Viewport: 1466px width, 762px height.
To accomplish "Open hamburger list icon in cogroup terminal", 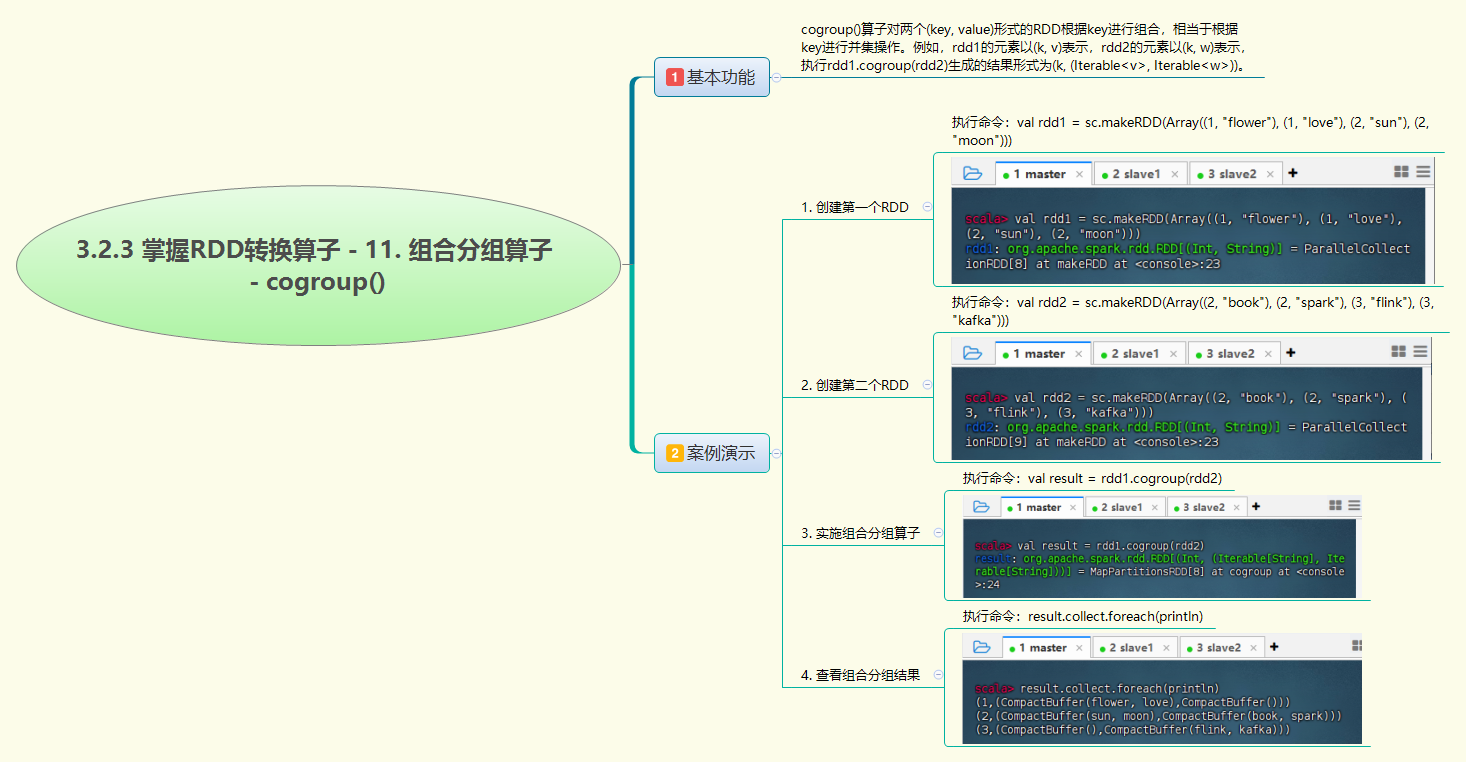I will tap(1355, 506).
